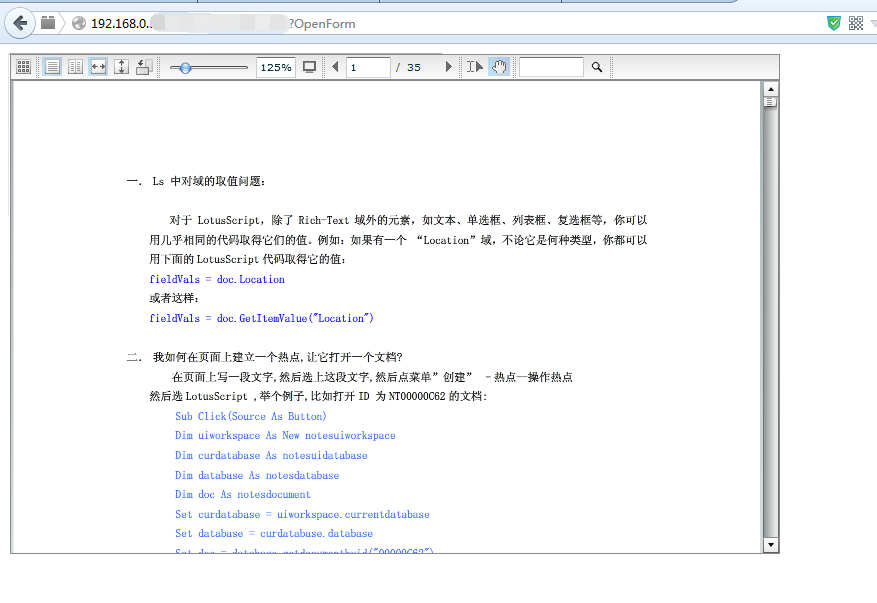Viewport: 877px width, 603px height.
Task: Go to previous page arrow
Action: point(335,67)
